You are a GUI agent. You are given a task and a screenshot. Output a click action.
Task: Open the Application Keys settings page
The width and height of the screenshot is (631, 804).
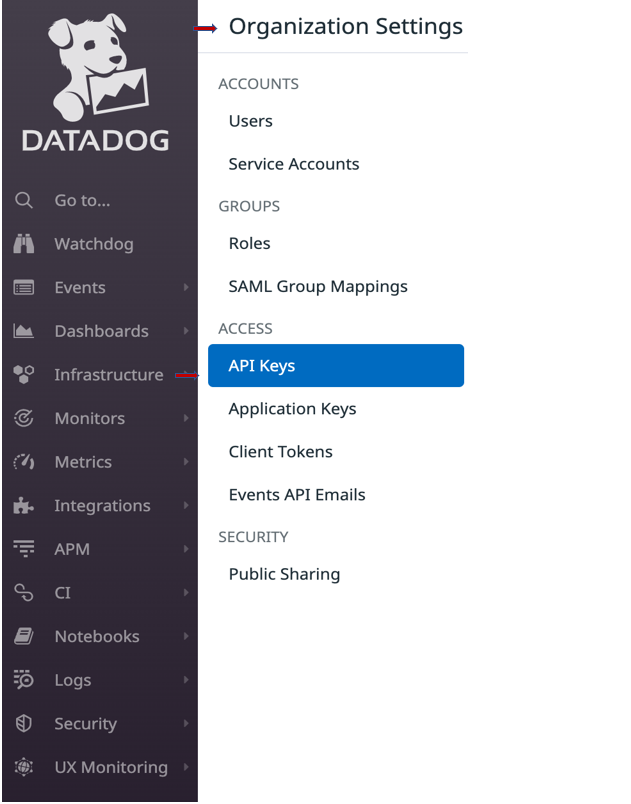click(x=292, y=409)
